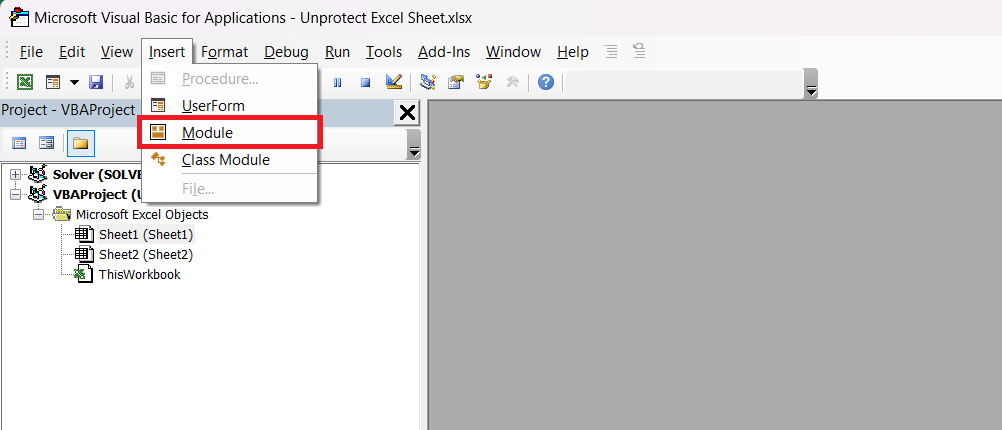
Task: Click the Indent icon beside Help menu
Action: [611, 51]
